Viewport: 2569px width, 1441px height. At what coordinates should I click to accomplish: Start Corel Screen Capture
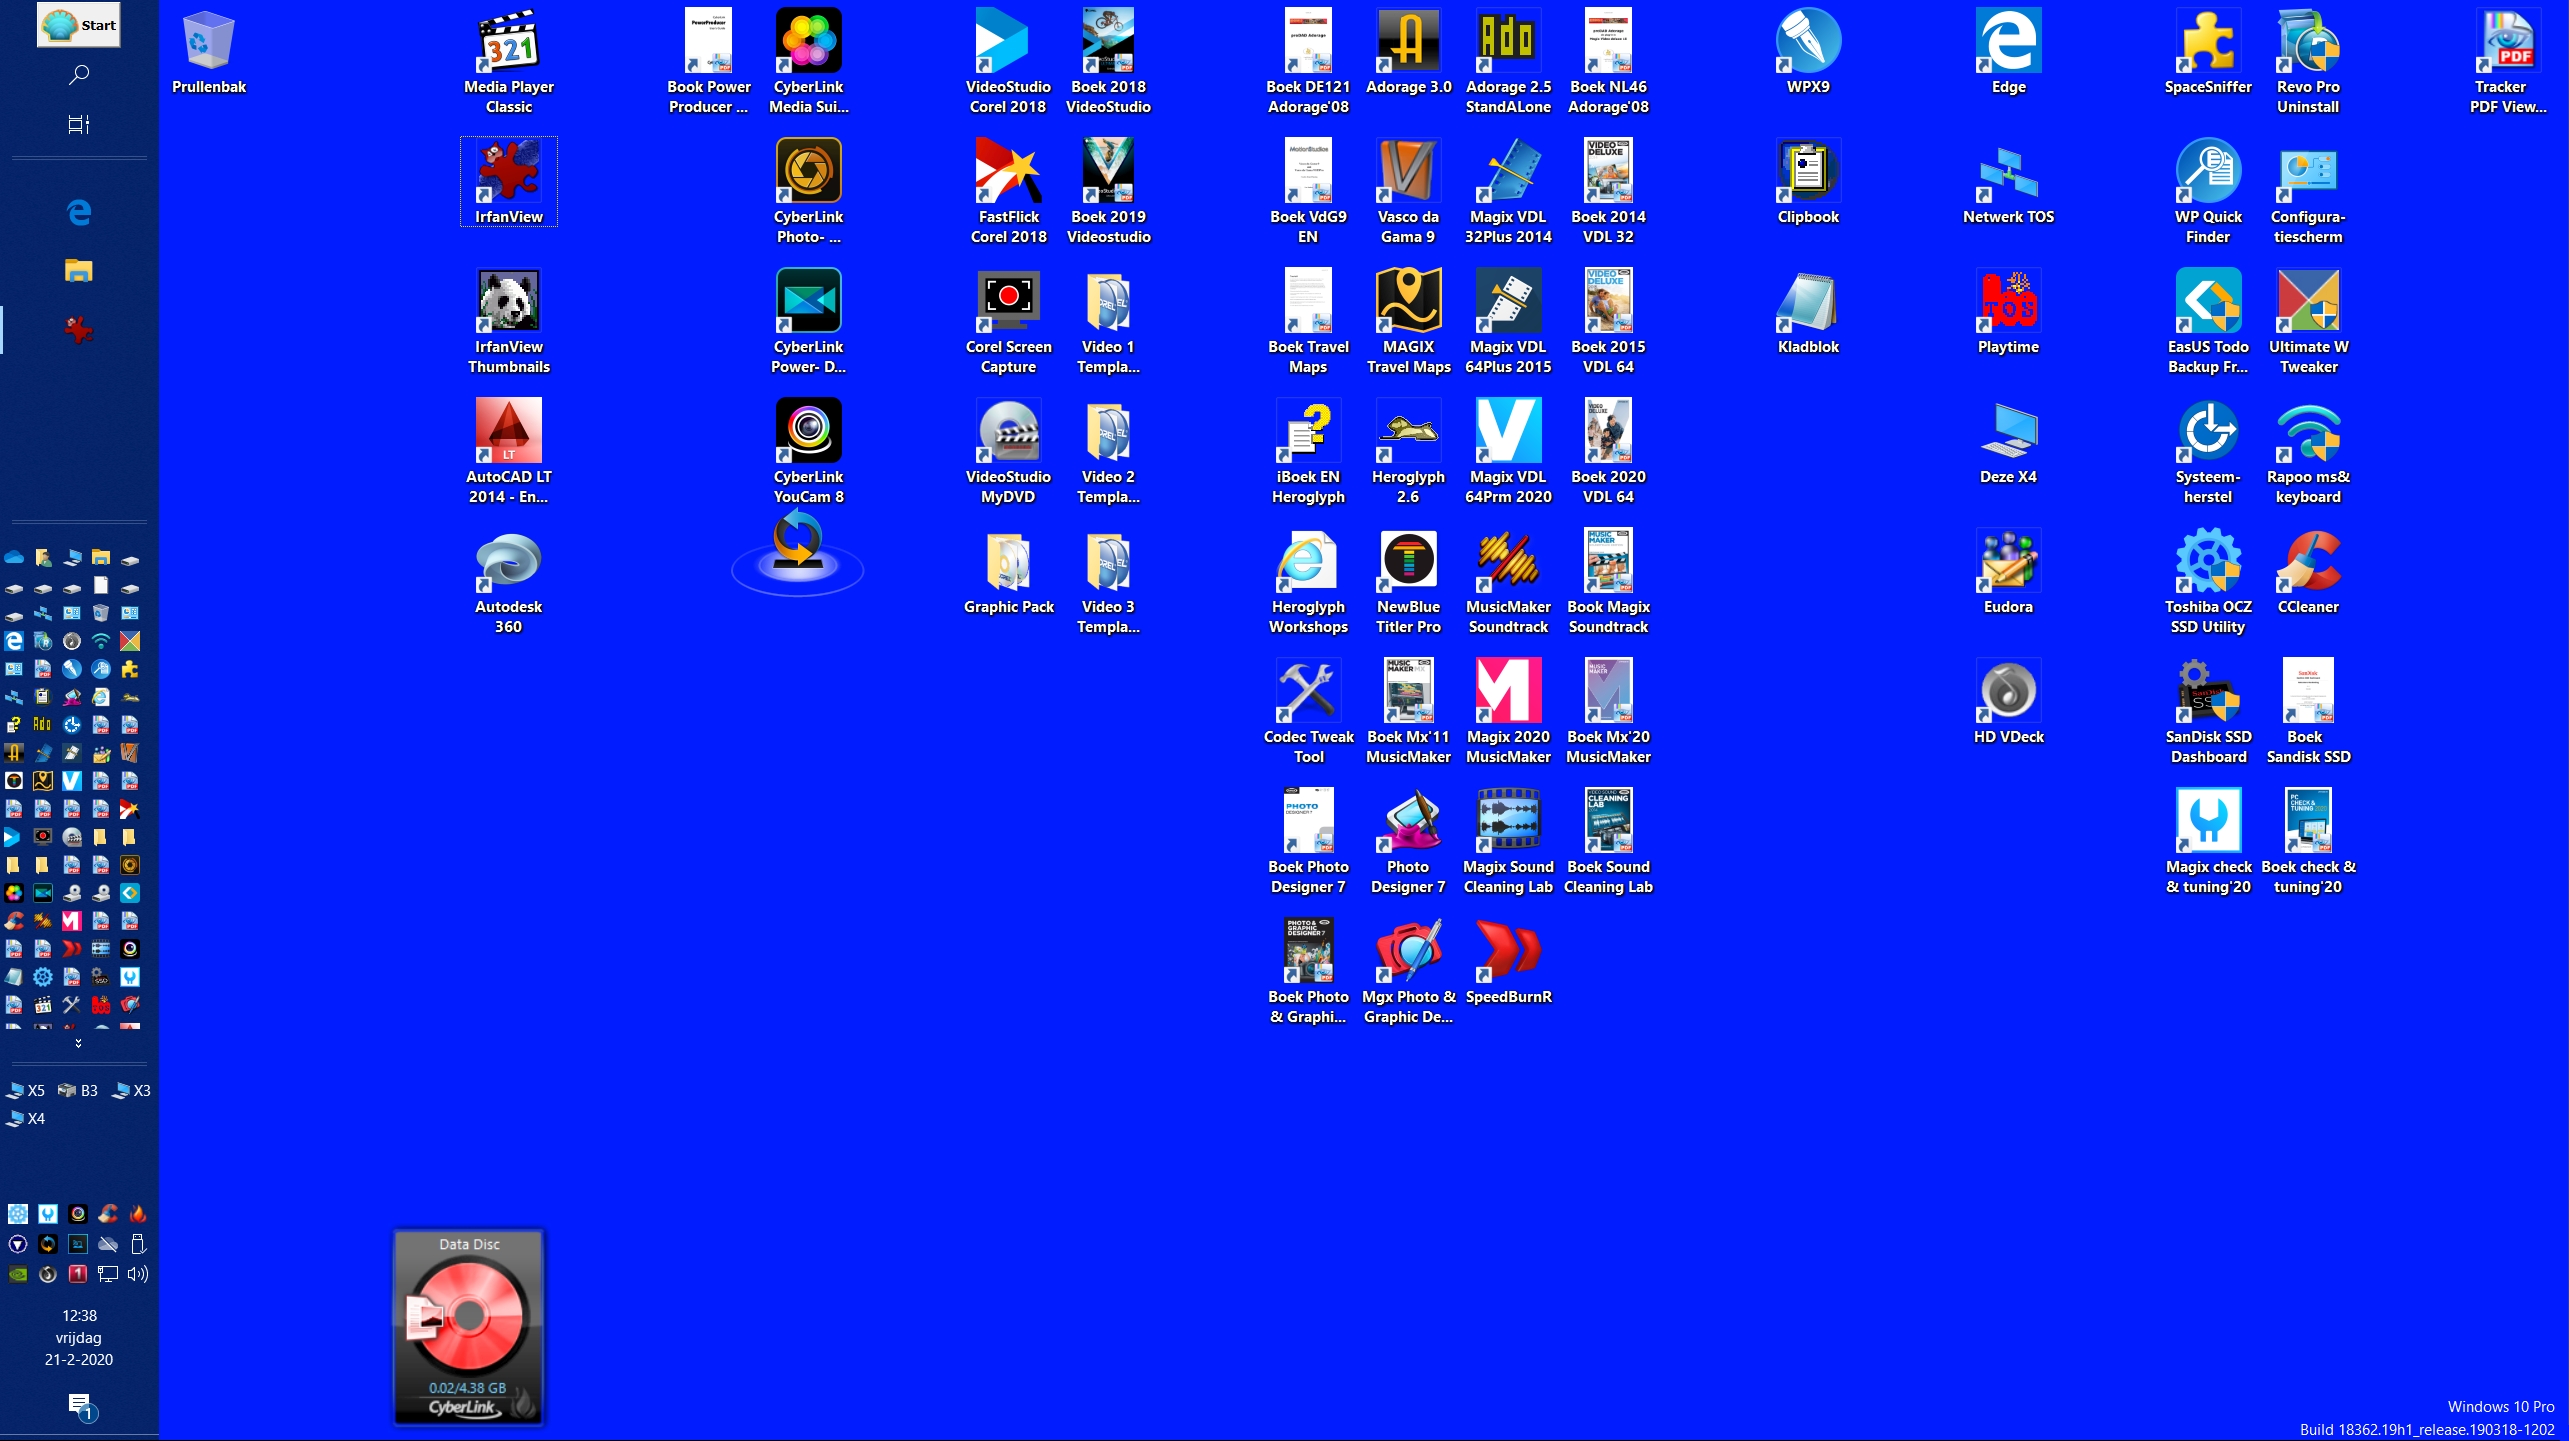[1008, 323]
